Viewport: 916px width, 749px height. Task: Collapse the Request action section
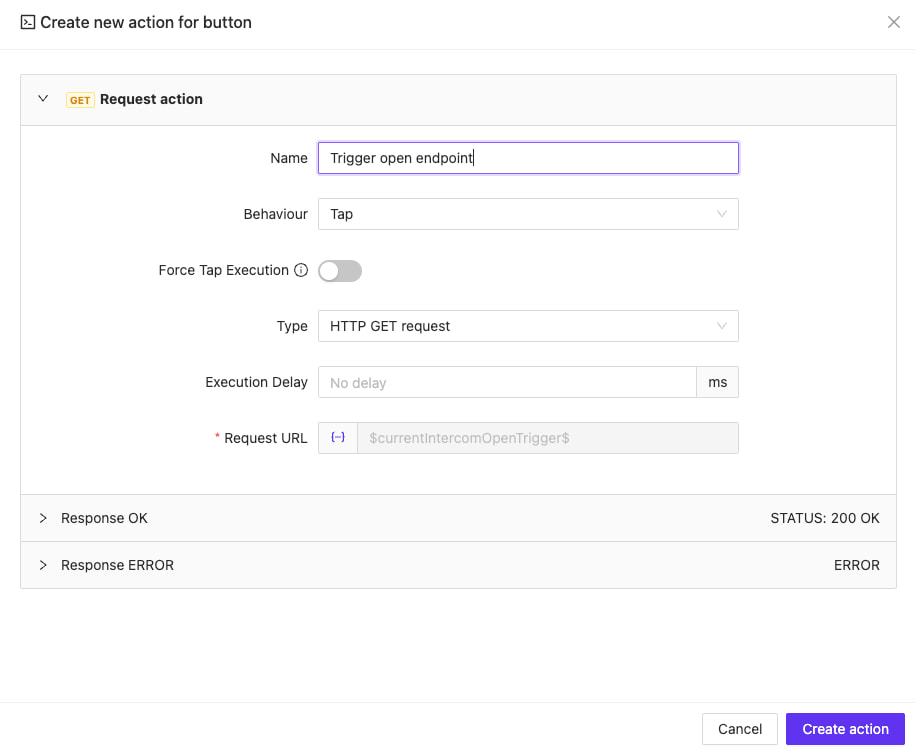(x=42, y=99)
